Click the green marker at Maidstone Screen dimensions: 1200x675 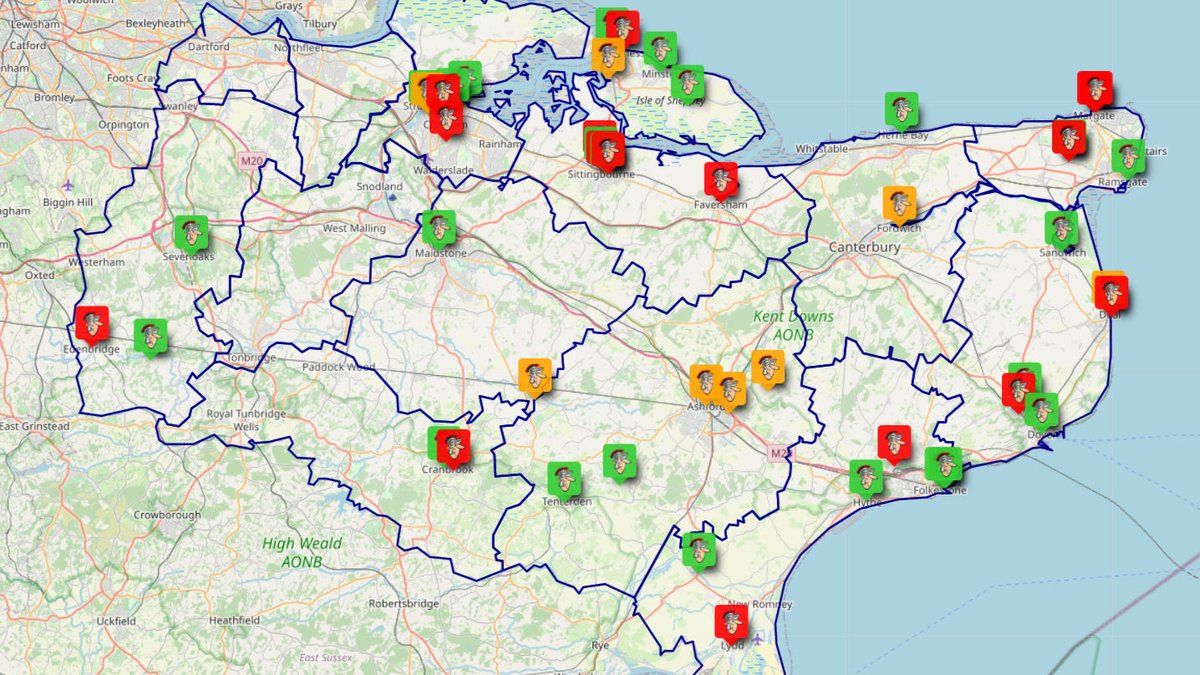point(438,228)
